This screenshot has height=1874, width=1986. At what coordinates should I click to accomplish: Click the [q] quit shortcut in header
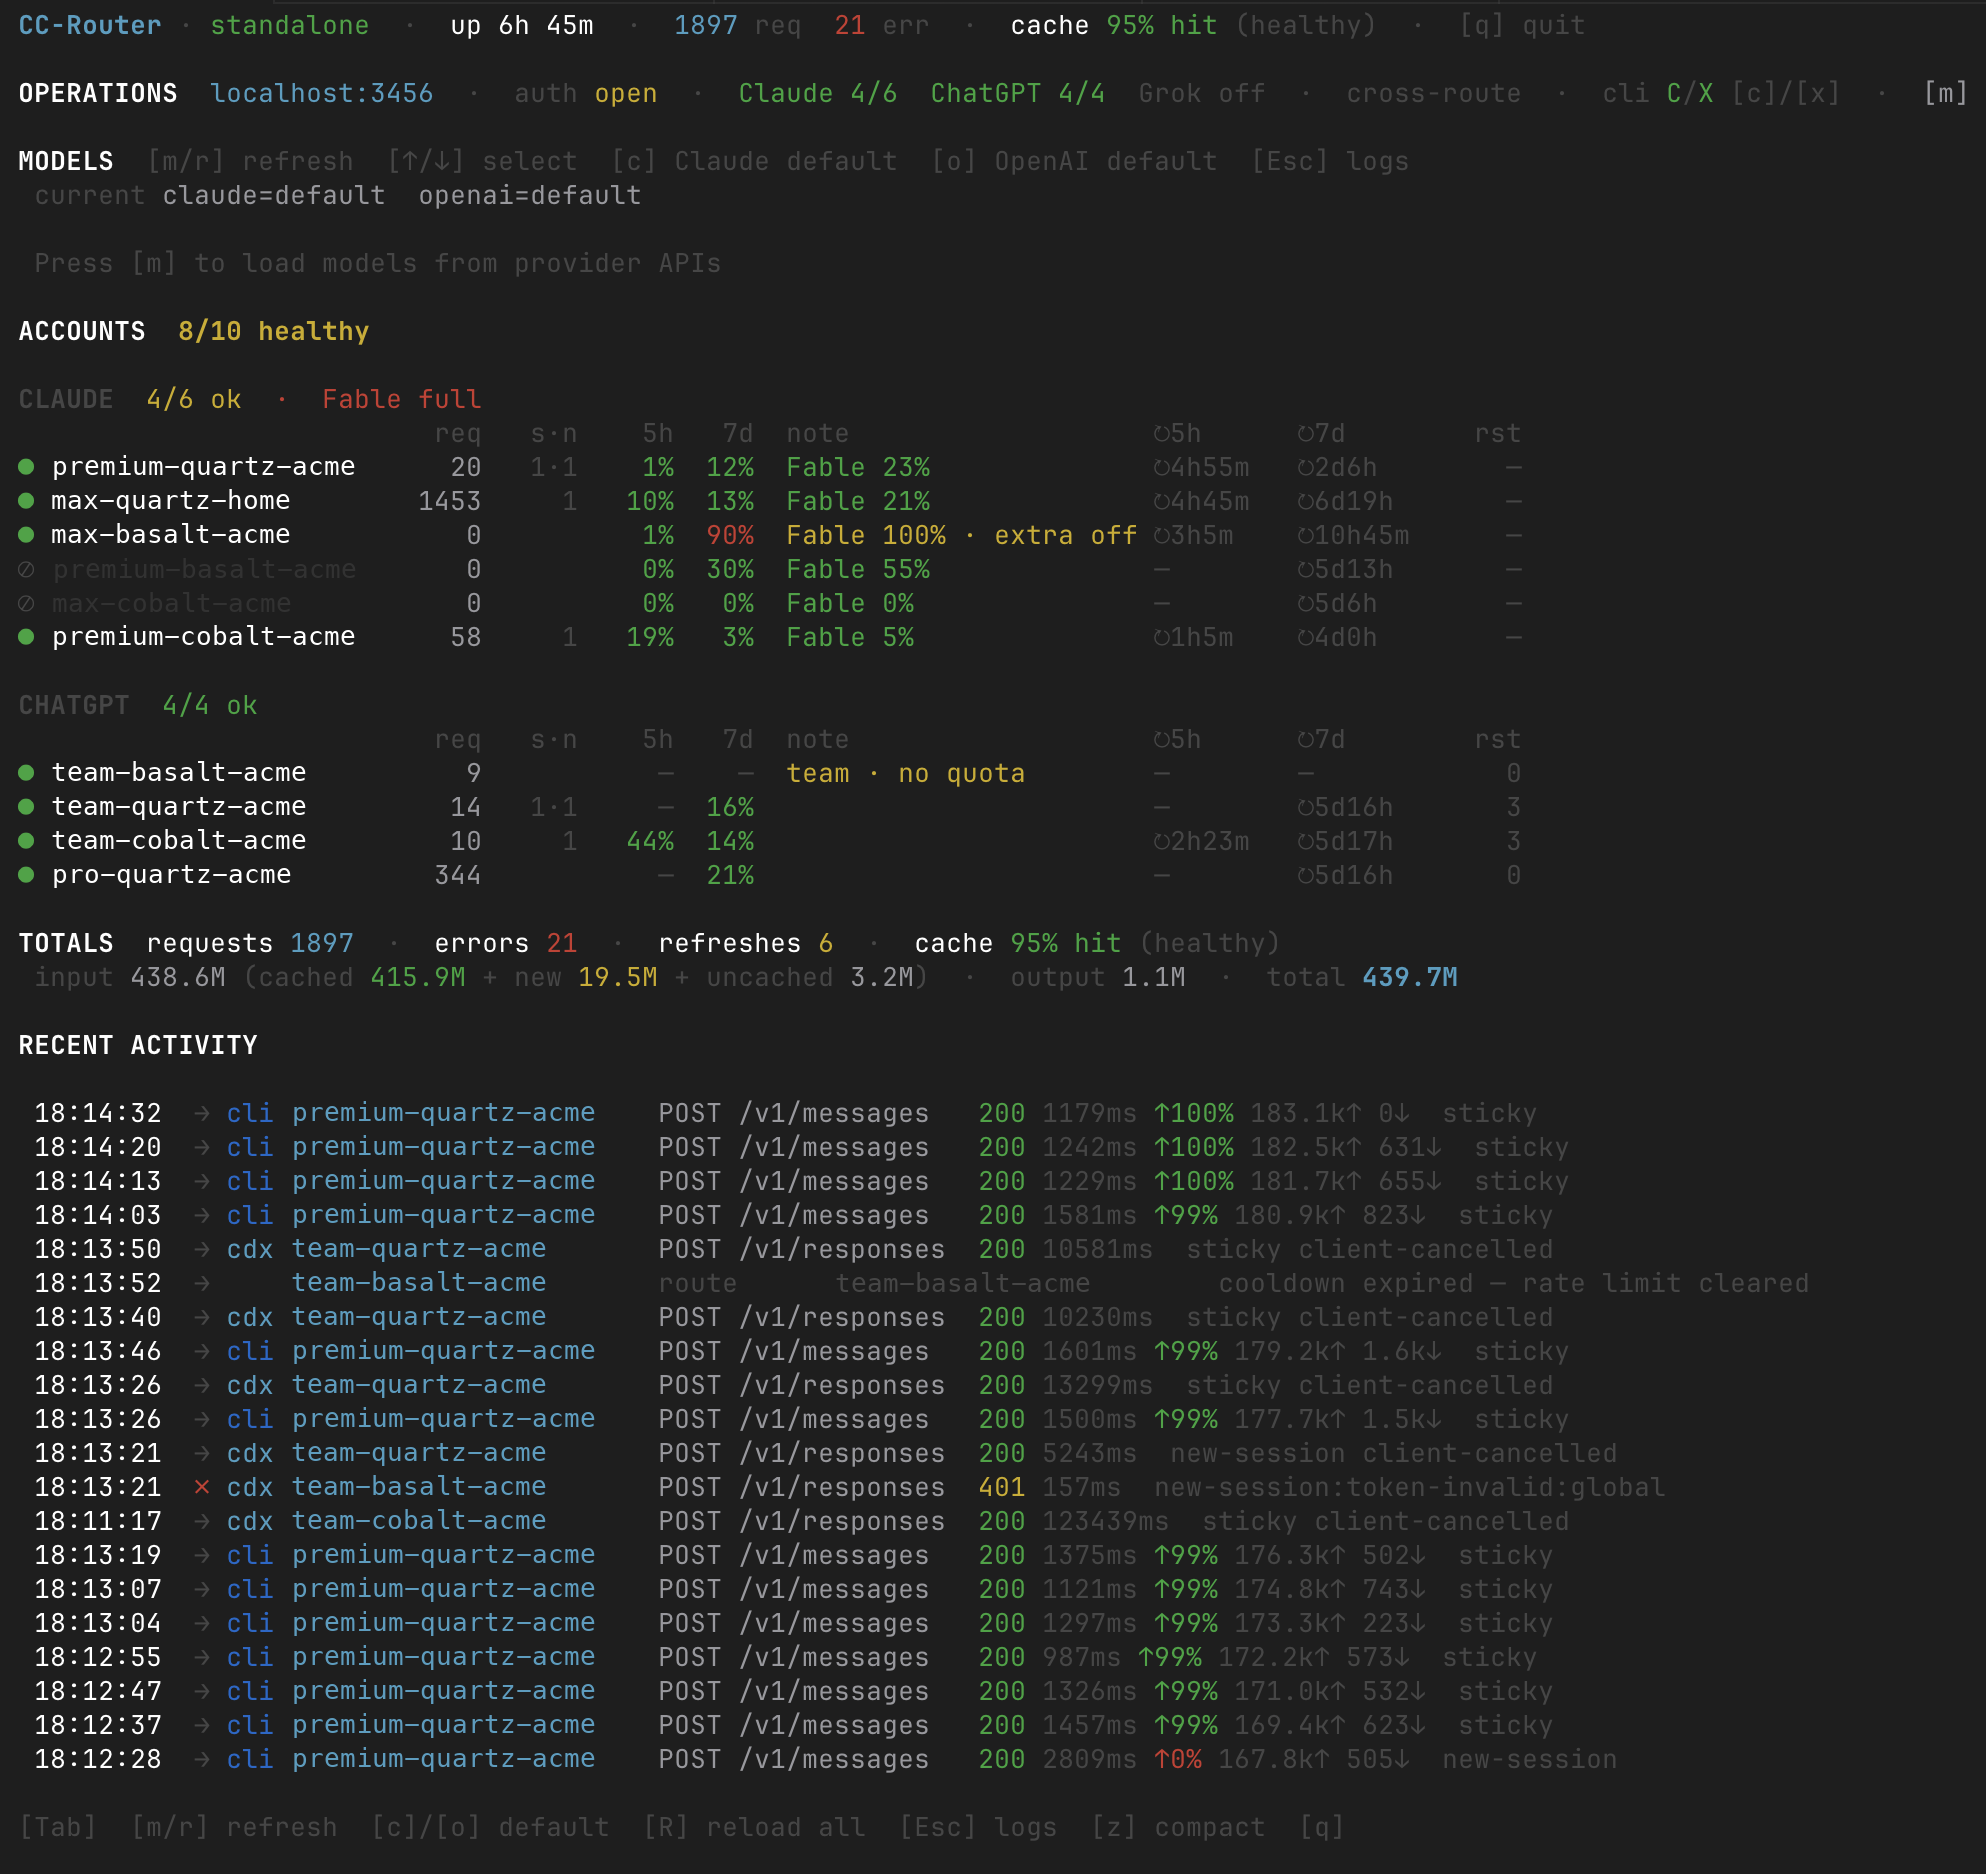pyautogui.click(x=1522, y=25)
